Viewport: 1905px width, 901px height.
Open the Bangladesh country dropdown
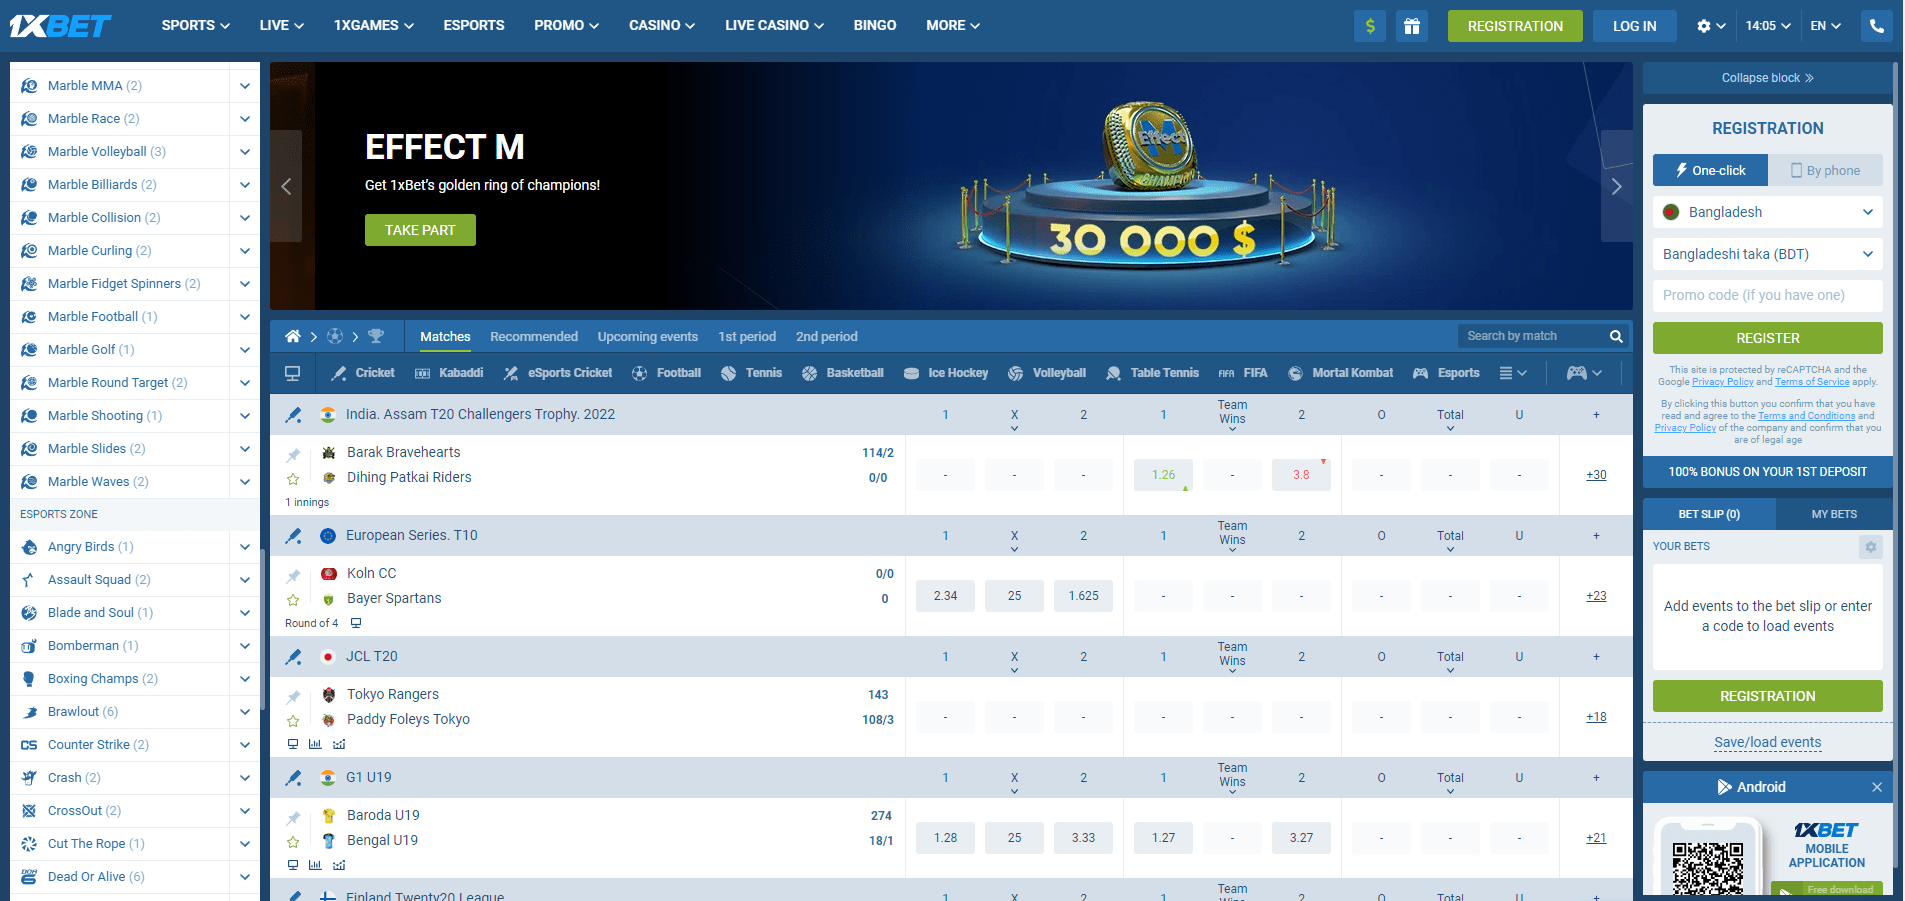tap(1768, 212)
